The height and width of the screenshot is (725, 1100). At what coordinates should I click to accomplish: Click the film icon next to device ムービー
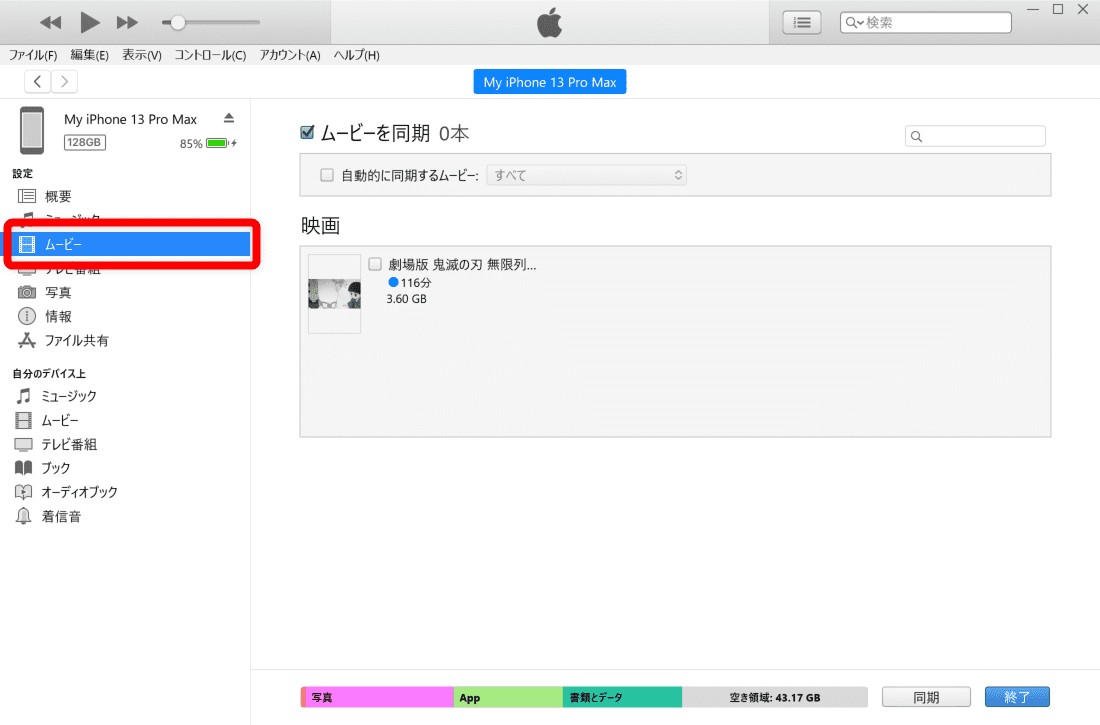click(24, 420)
